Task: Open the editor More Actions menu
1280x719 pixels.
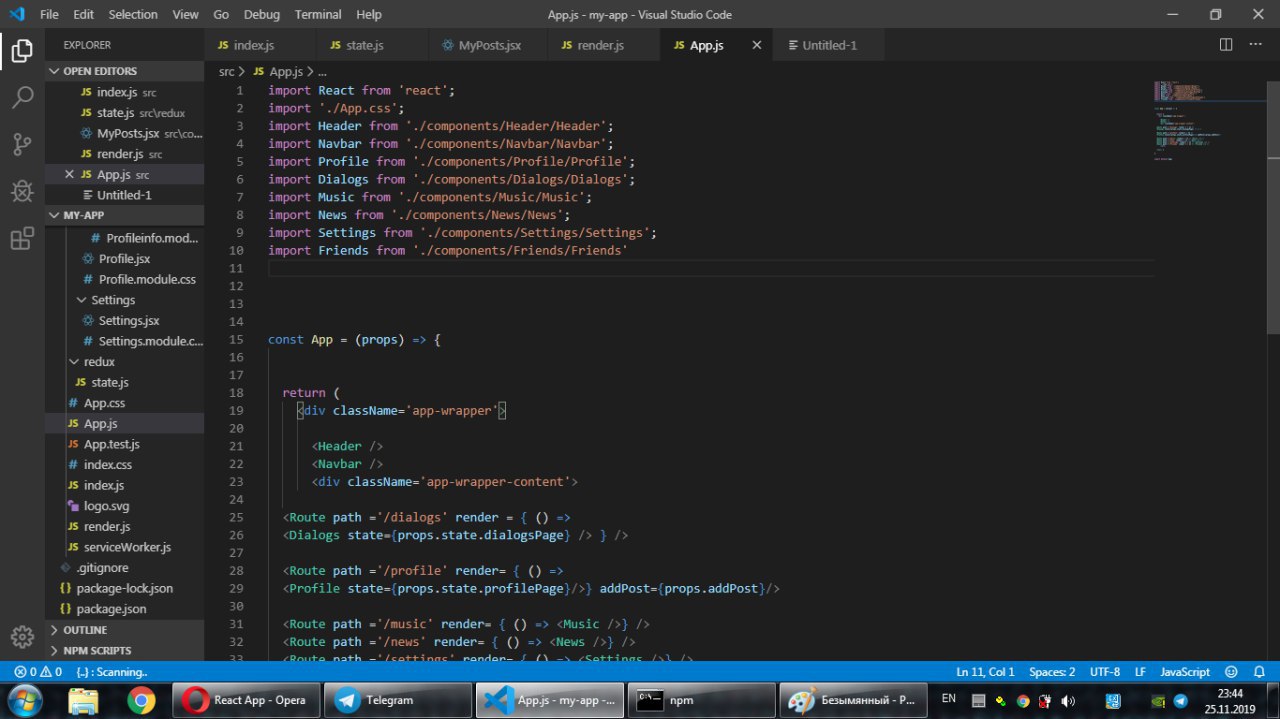Action: tap(1256, 45)
